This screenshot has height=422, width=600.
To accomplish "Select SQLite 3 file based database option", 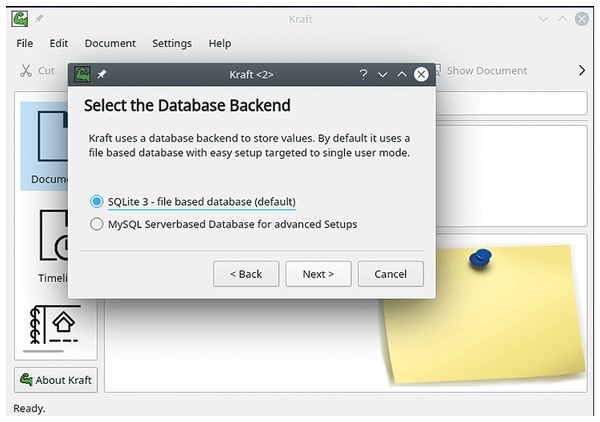I will (192, 201).
